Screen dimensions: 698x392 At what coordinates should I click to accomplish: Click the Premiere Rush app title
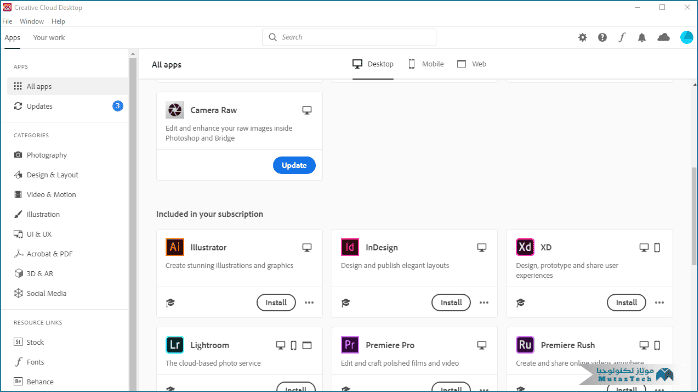[568, 345]
